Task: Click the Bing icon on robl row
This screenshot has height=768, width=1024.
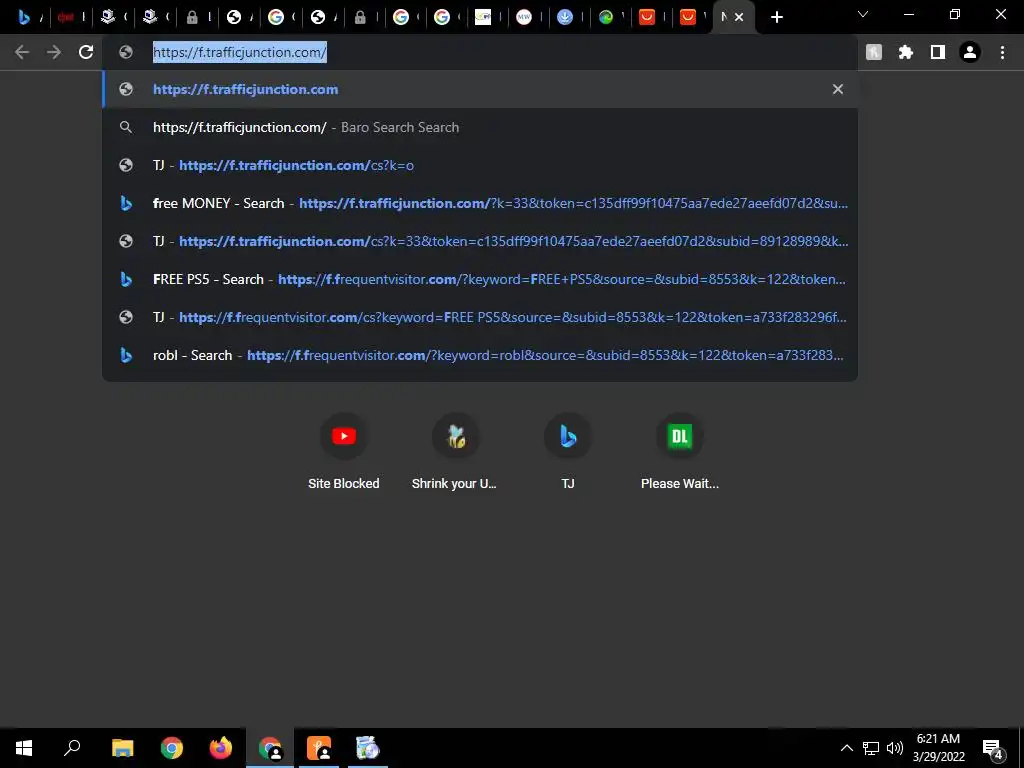Action: tap(126, 355)
